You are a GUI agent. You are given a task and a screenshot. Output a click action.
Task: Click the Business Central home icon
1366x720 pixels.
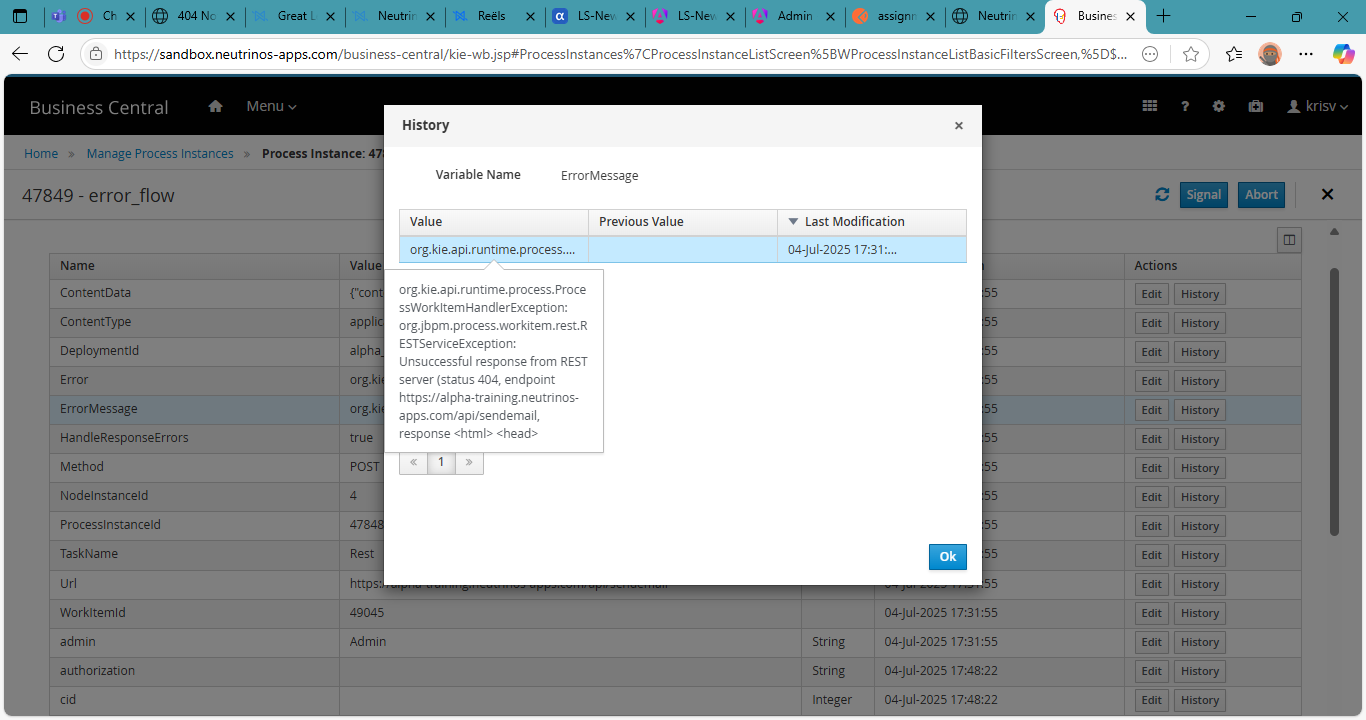[215, 106]
